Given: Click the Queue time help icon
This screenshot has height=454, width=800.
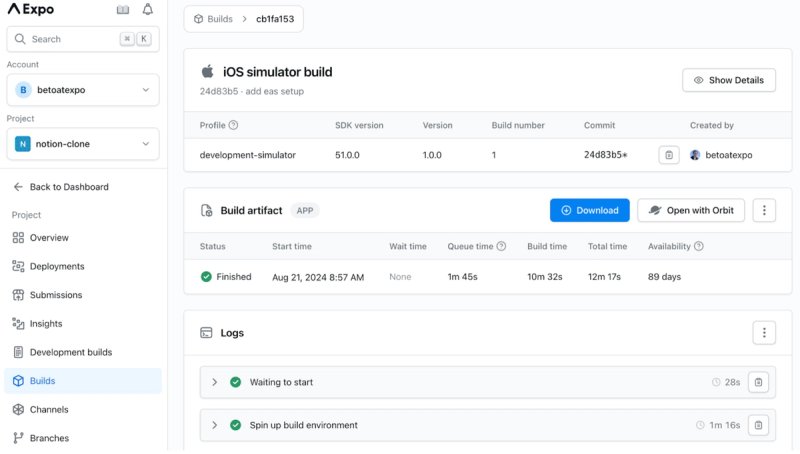Looking at the screenshot, I should (x=501, y=246).
